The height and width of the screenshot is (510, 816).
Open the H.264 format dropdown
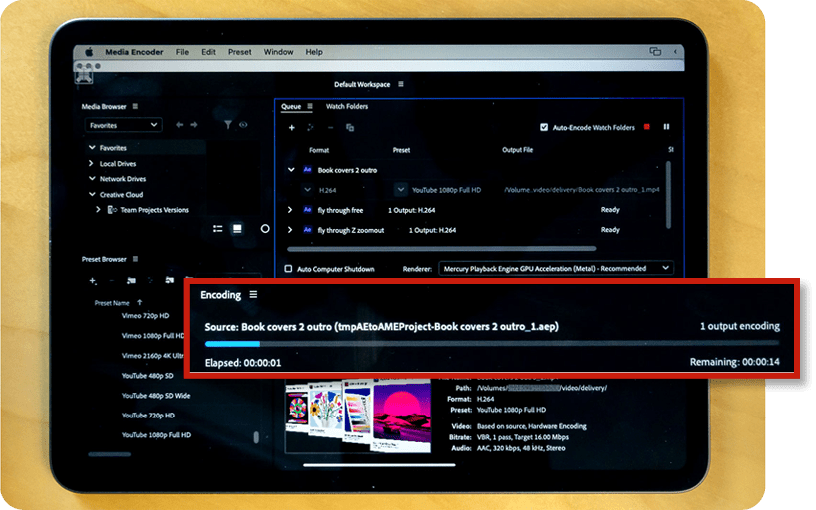[308, 190]
